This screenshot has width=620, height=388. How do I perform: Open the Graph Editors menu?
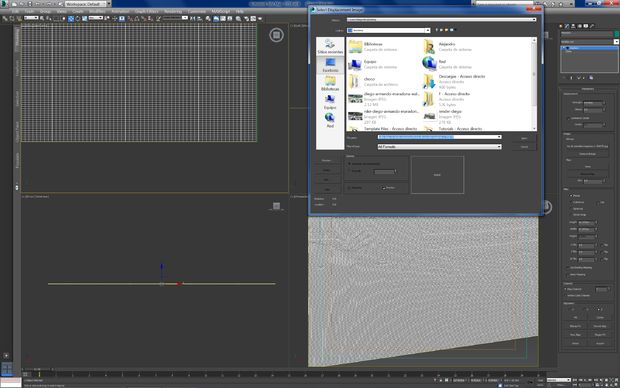[x=146, y=11]
